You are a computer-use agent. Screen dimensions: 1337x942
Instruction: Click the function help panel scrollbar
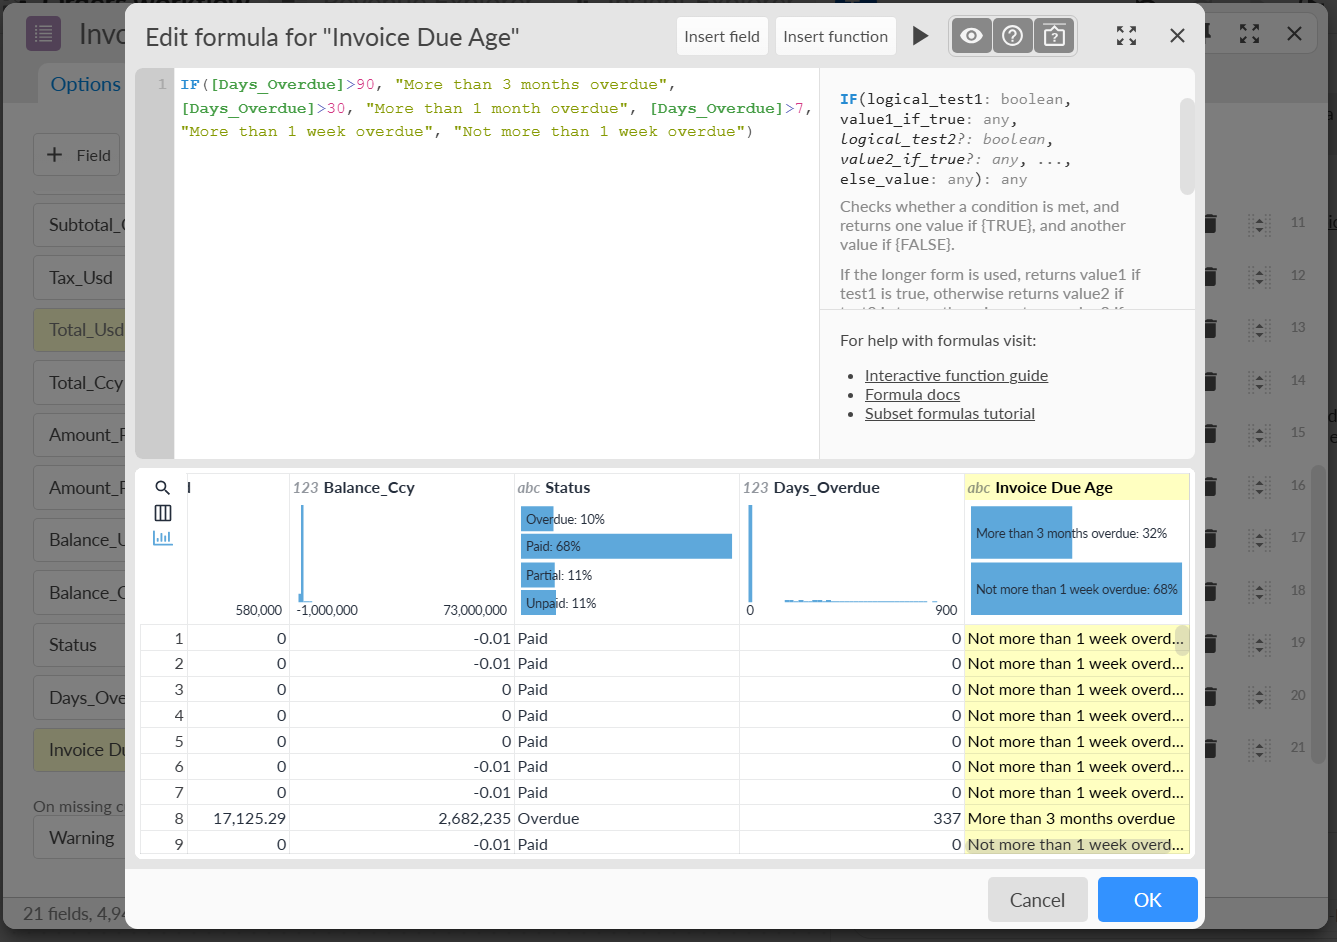1187,146
